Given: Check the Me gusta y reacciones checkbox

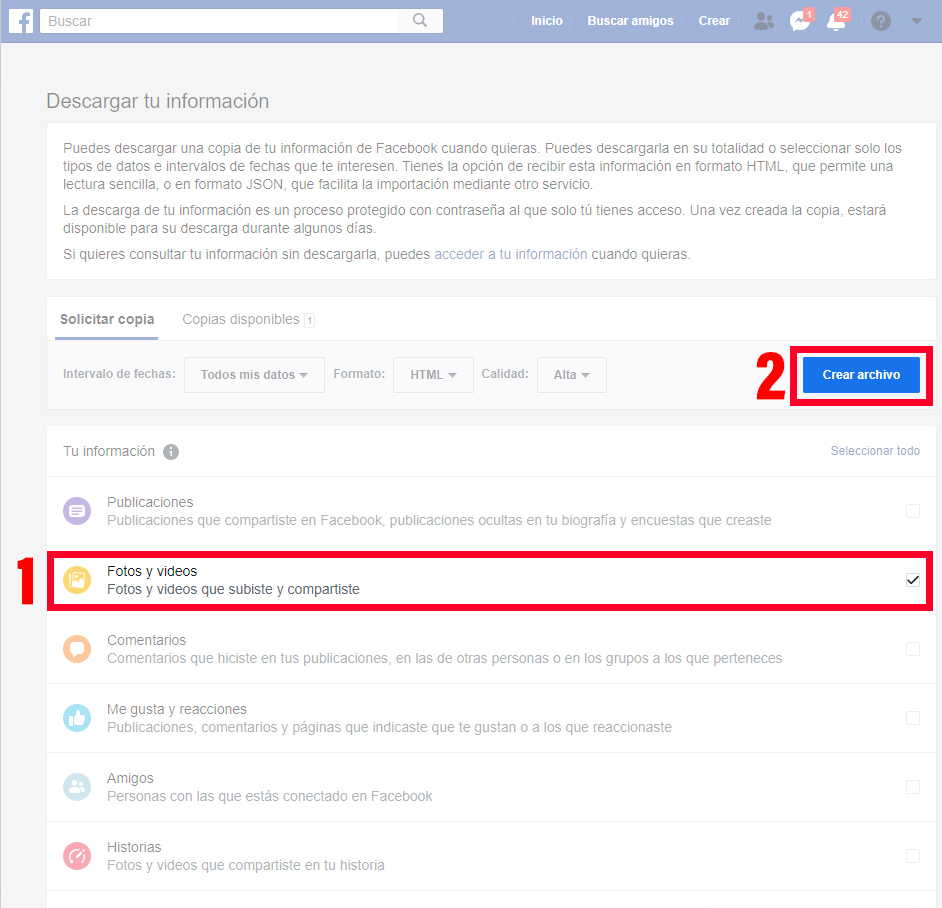Looking at the screenshot, I should 913,718.
